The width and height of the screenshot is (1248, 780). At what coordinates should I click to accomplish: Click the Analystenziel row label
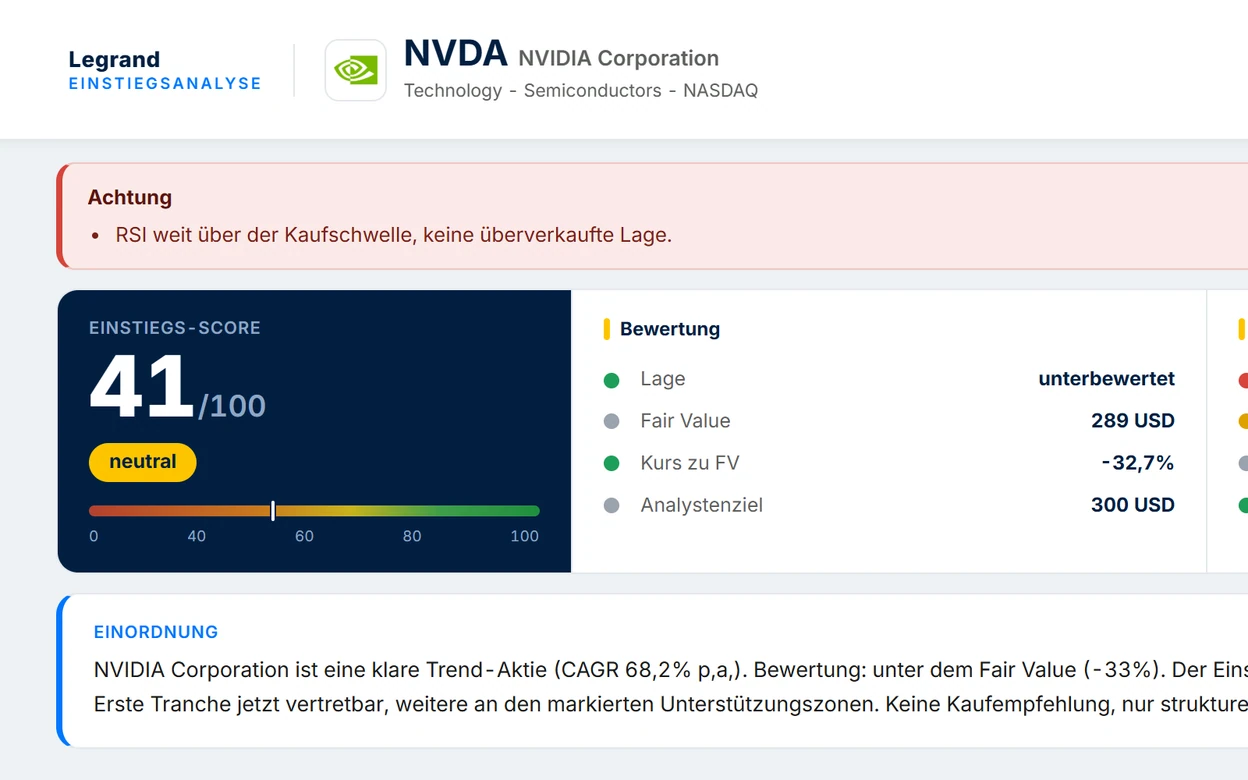[702, 505]
